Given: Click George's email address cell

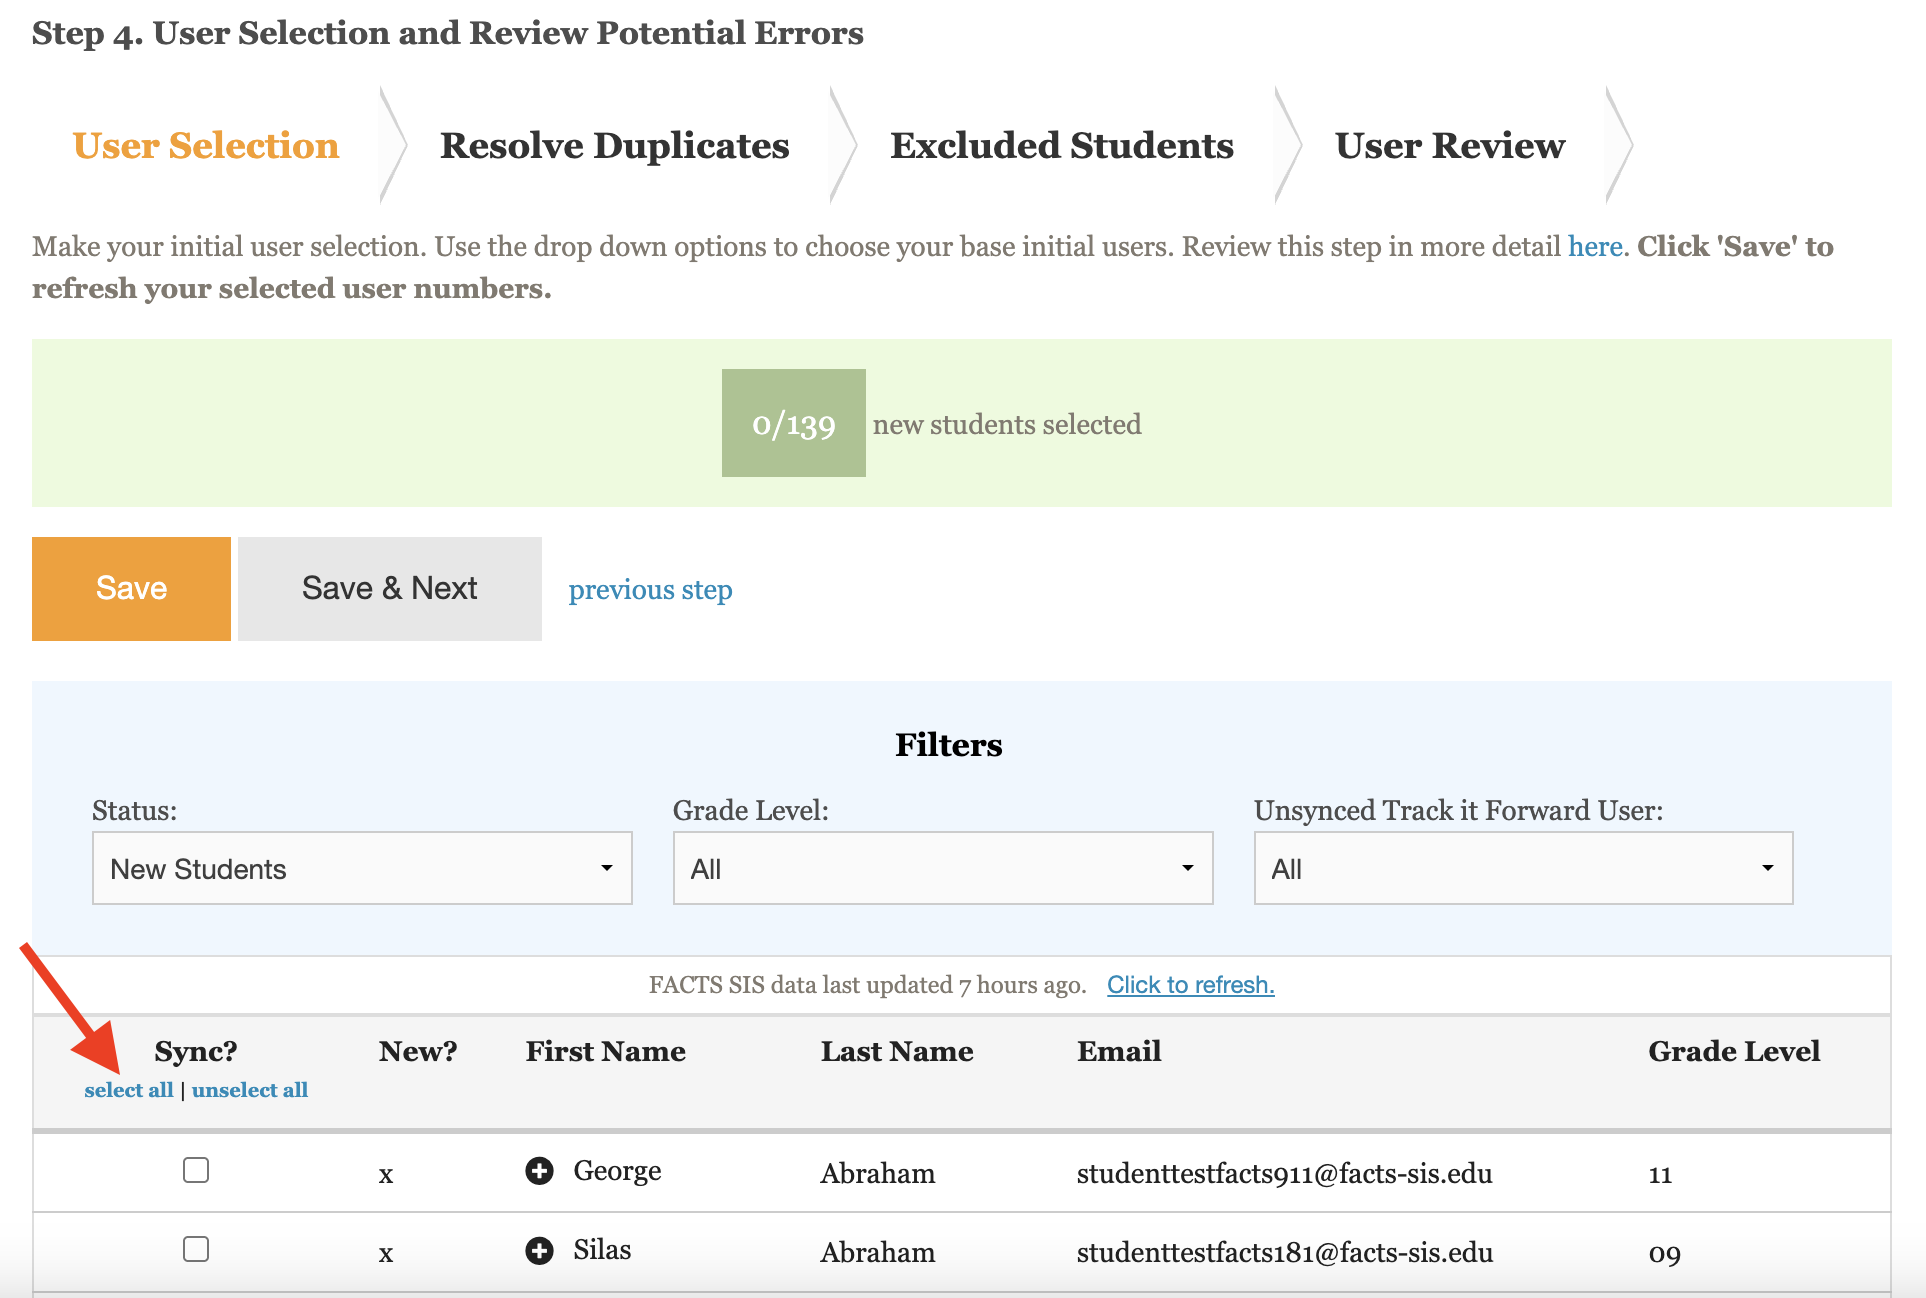Looking at the screenshot, I should coord(1284,1173).
